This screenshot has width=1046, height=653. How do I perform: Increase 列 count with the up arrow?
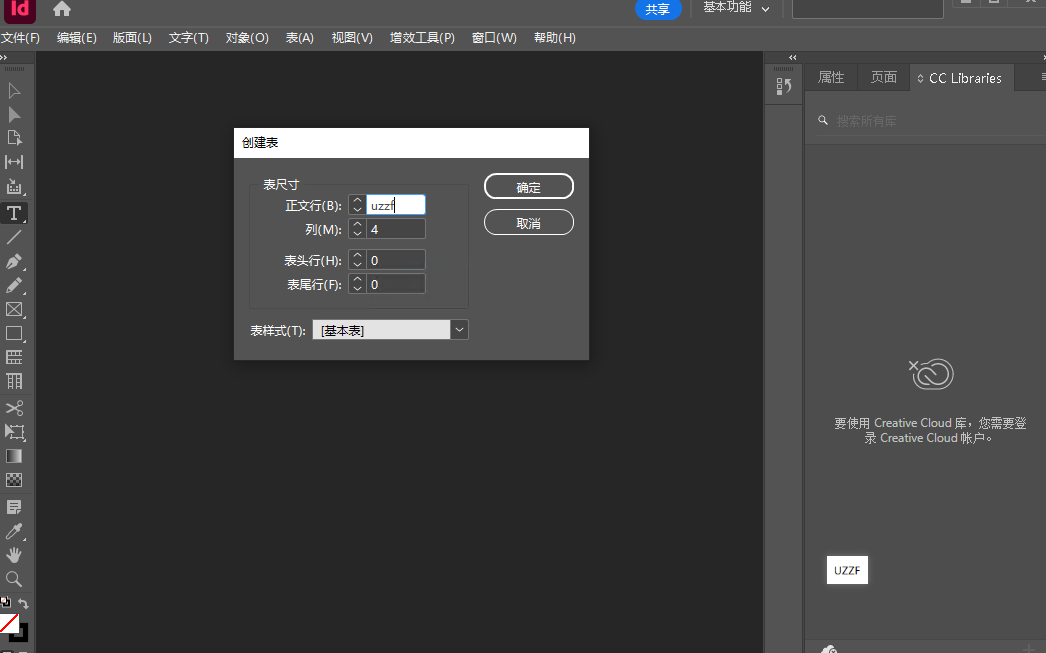click(358, 224)
